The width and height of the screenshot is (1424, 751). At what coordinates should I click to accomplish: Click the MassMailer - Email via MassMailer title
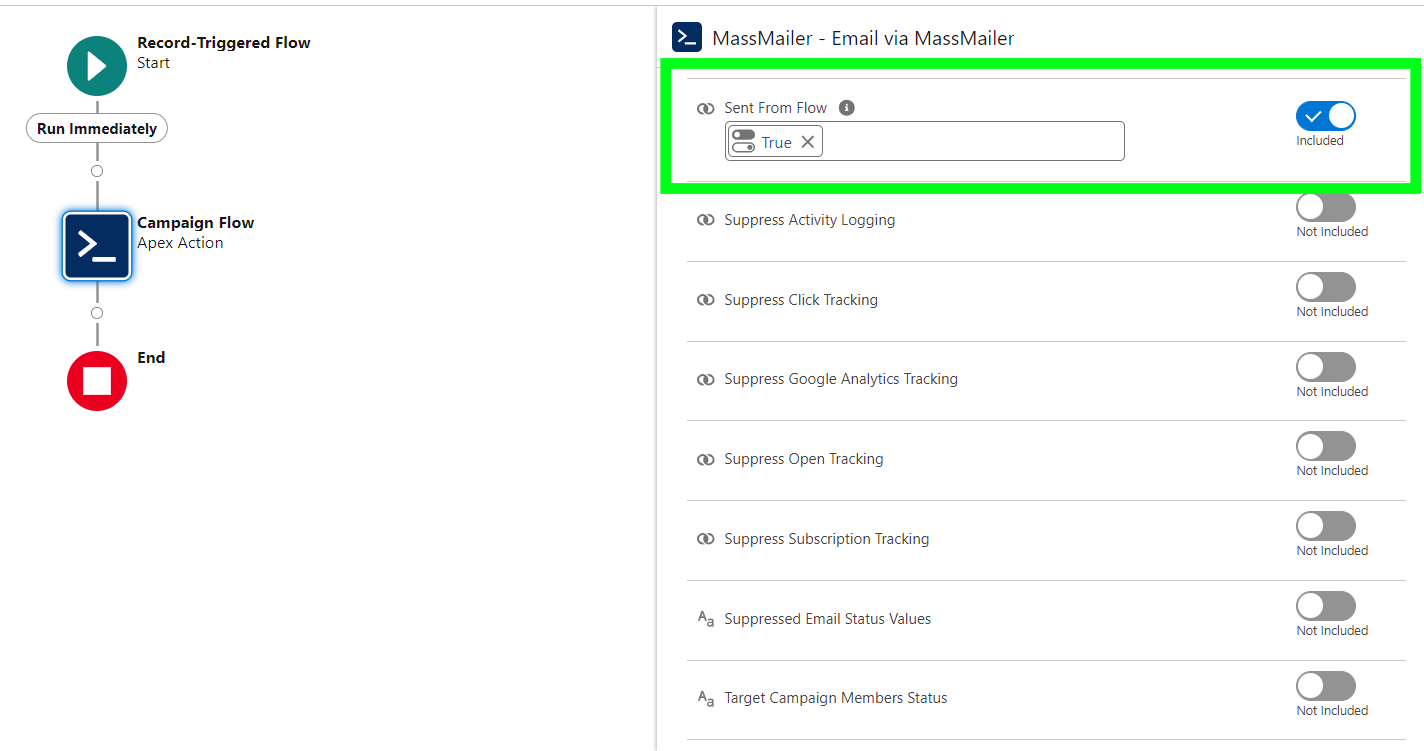863,39
